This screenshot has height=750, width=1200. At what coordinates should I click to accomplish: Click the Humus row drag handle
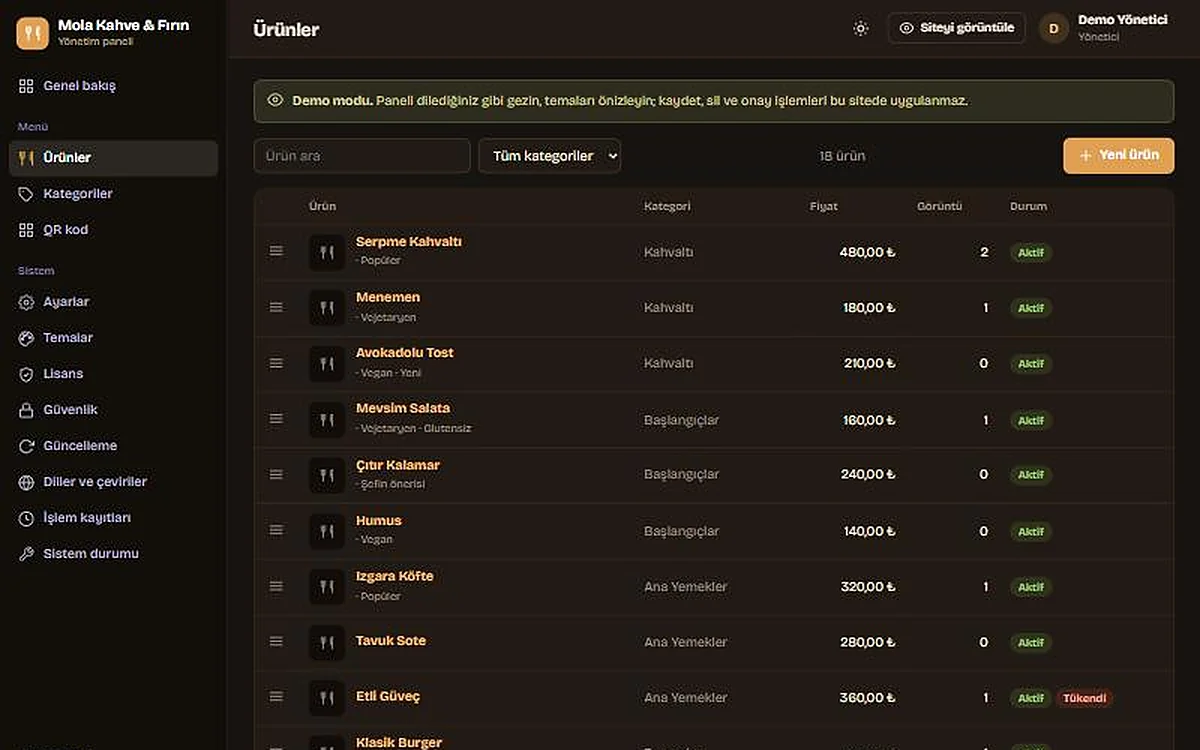277,530
